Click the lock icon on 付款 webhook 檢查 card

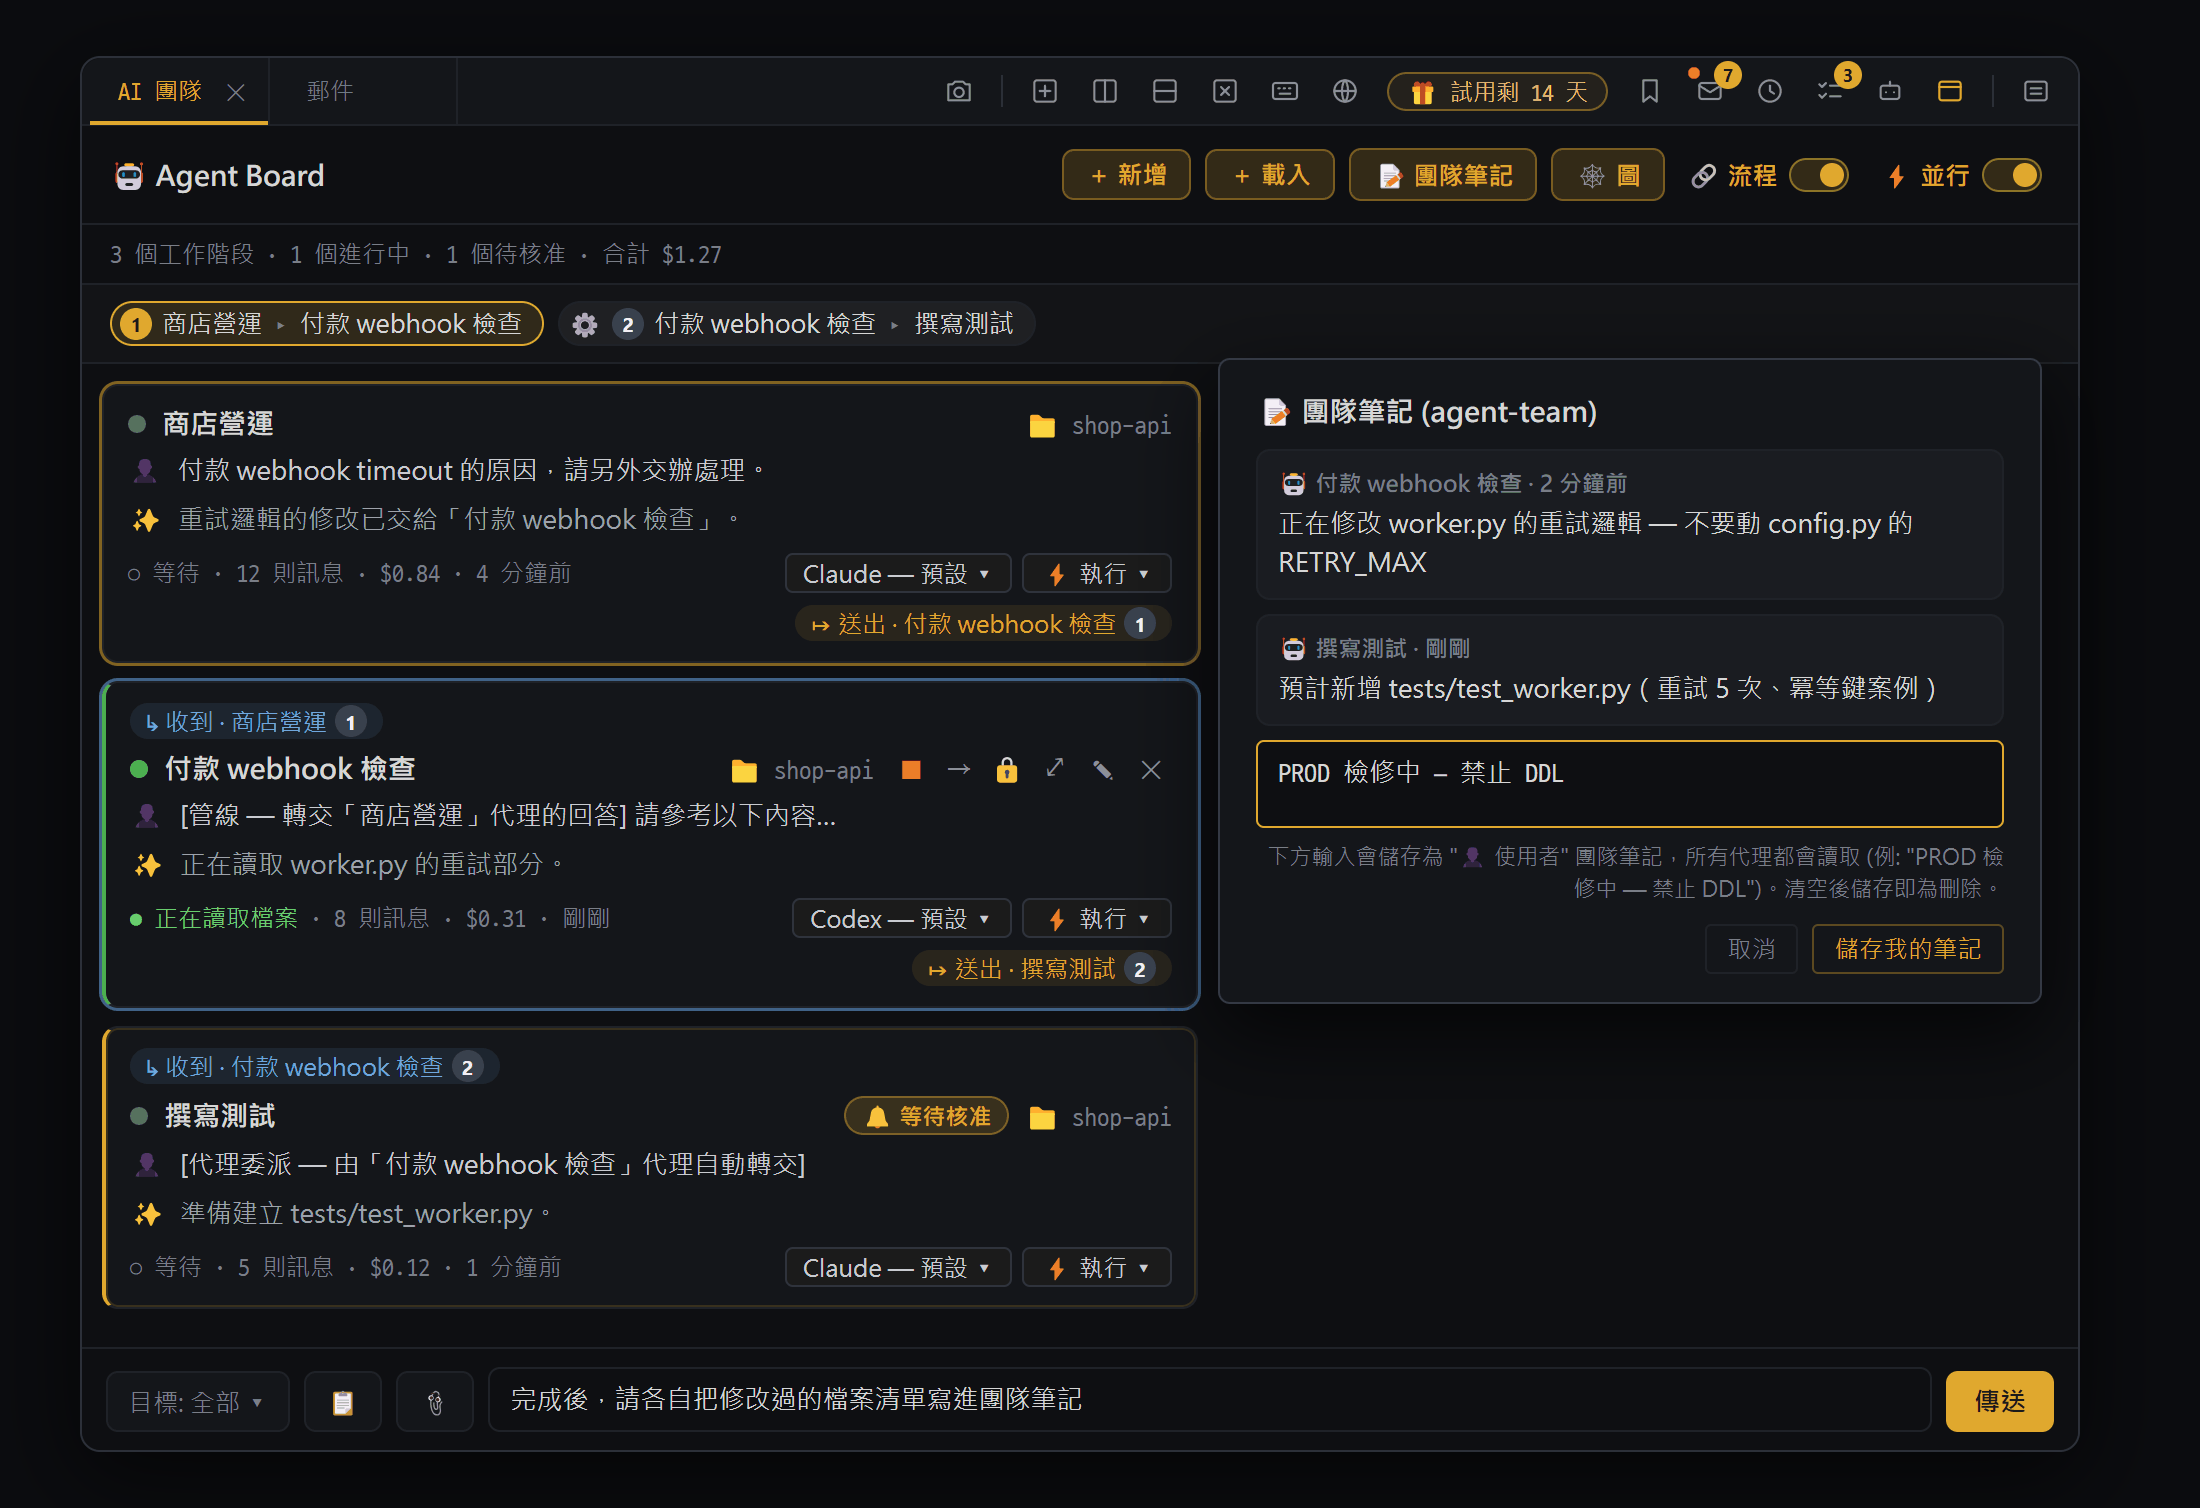click(x=1007, y=769)
